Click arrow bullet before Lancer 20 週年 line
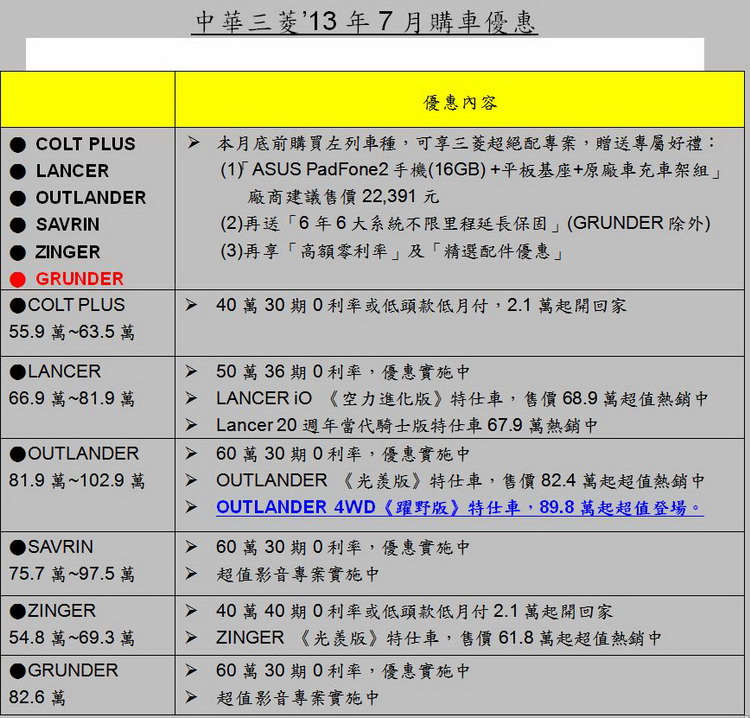The image size is (750, 718). coord(193,426)
